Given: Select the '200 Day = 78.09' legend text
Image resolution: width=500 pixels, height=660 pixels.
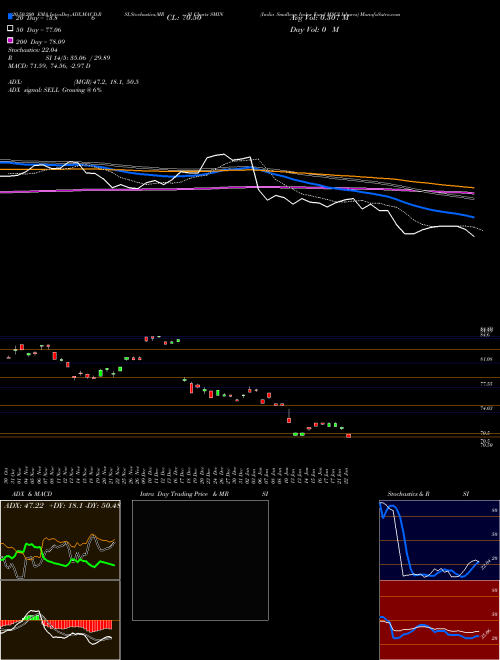Looking at the screenshot, I should (40, 42).
